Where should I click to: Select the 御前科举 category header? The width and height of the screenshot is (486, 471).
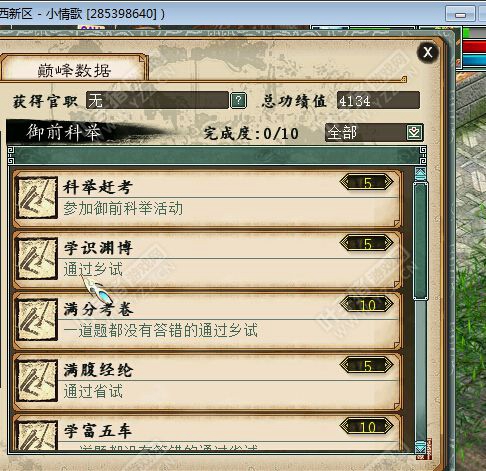pos(64,132)
